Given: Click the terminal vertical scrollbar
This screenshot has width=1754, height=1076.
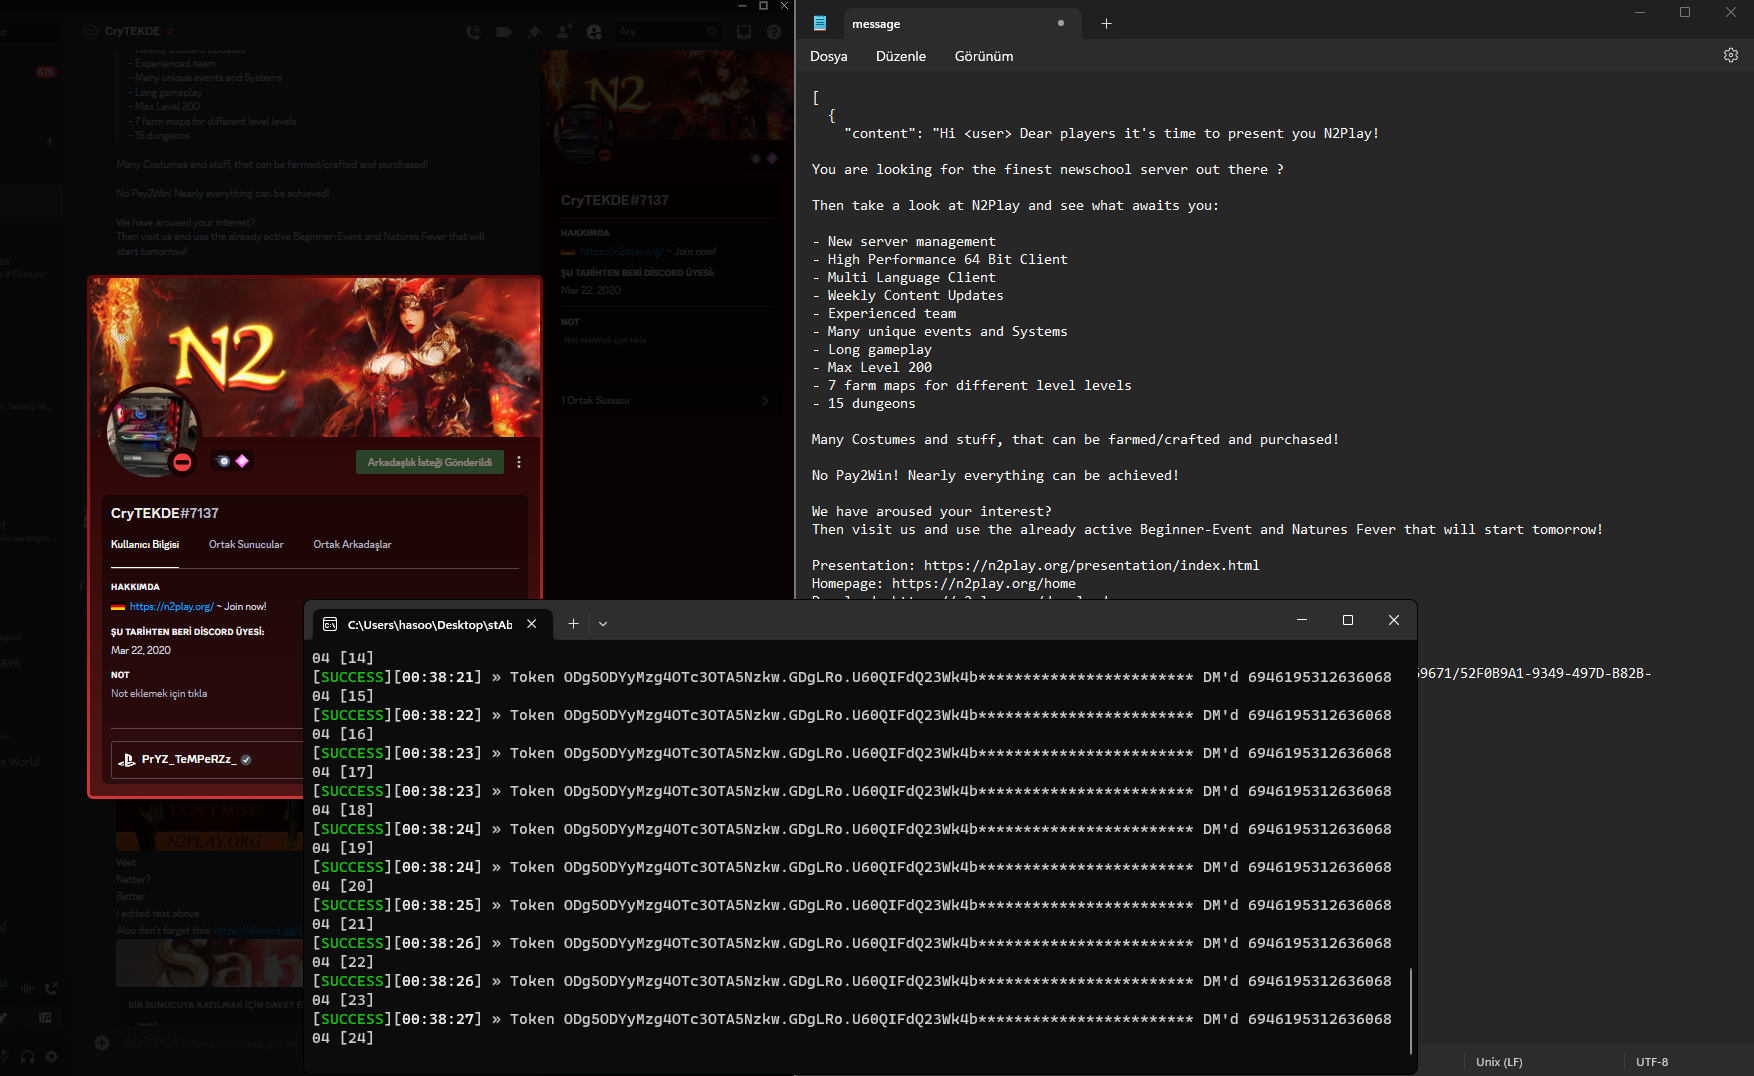Looking at the screenshot, I should (1411, 1010).
